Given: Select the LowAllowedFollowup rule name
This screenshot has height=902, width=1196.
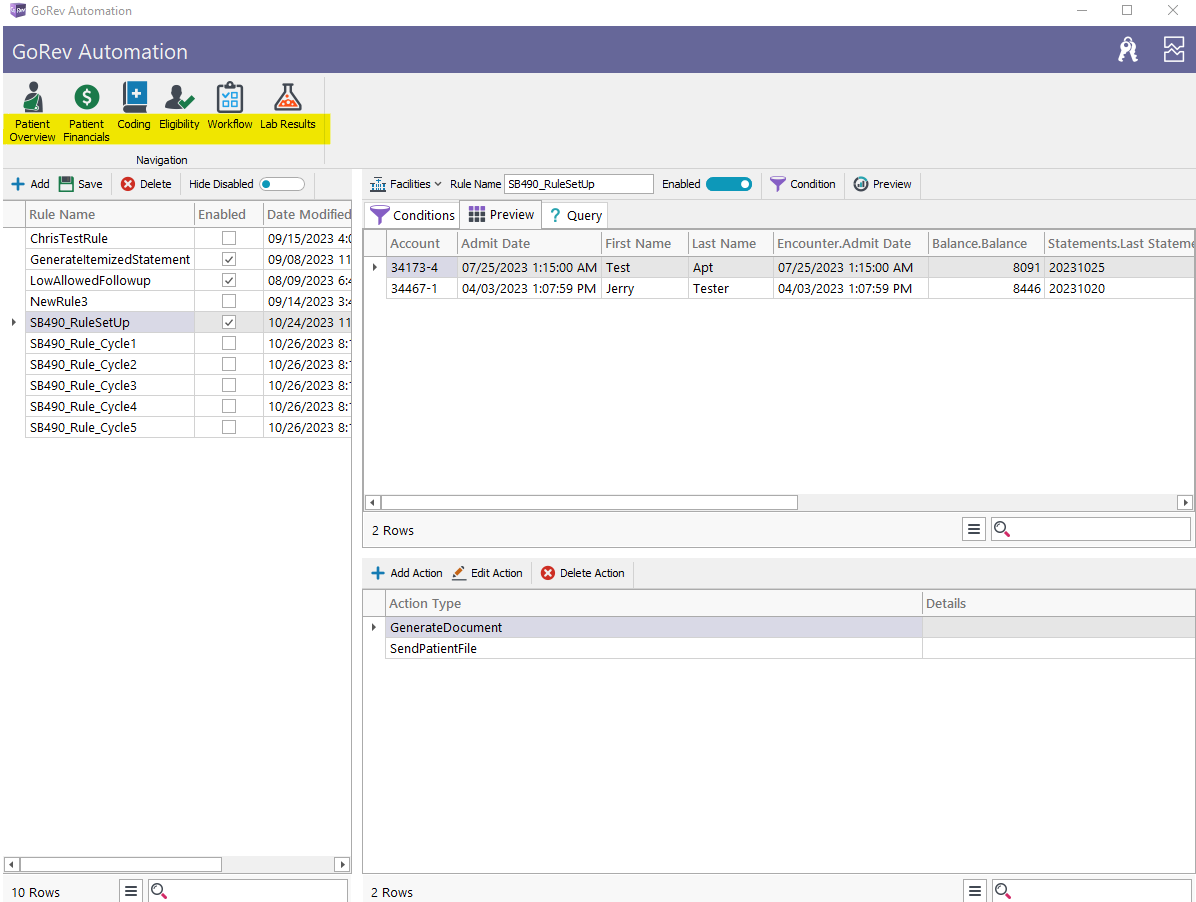Looking at the screenshot, I should click(90, 281).
